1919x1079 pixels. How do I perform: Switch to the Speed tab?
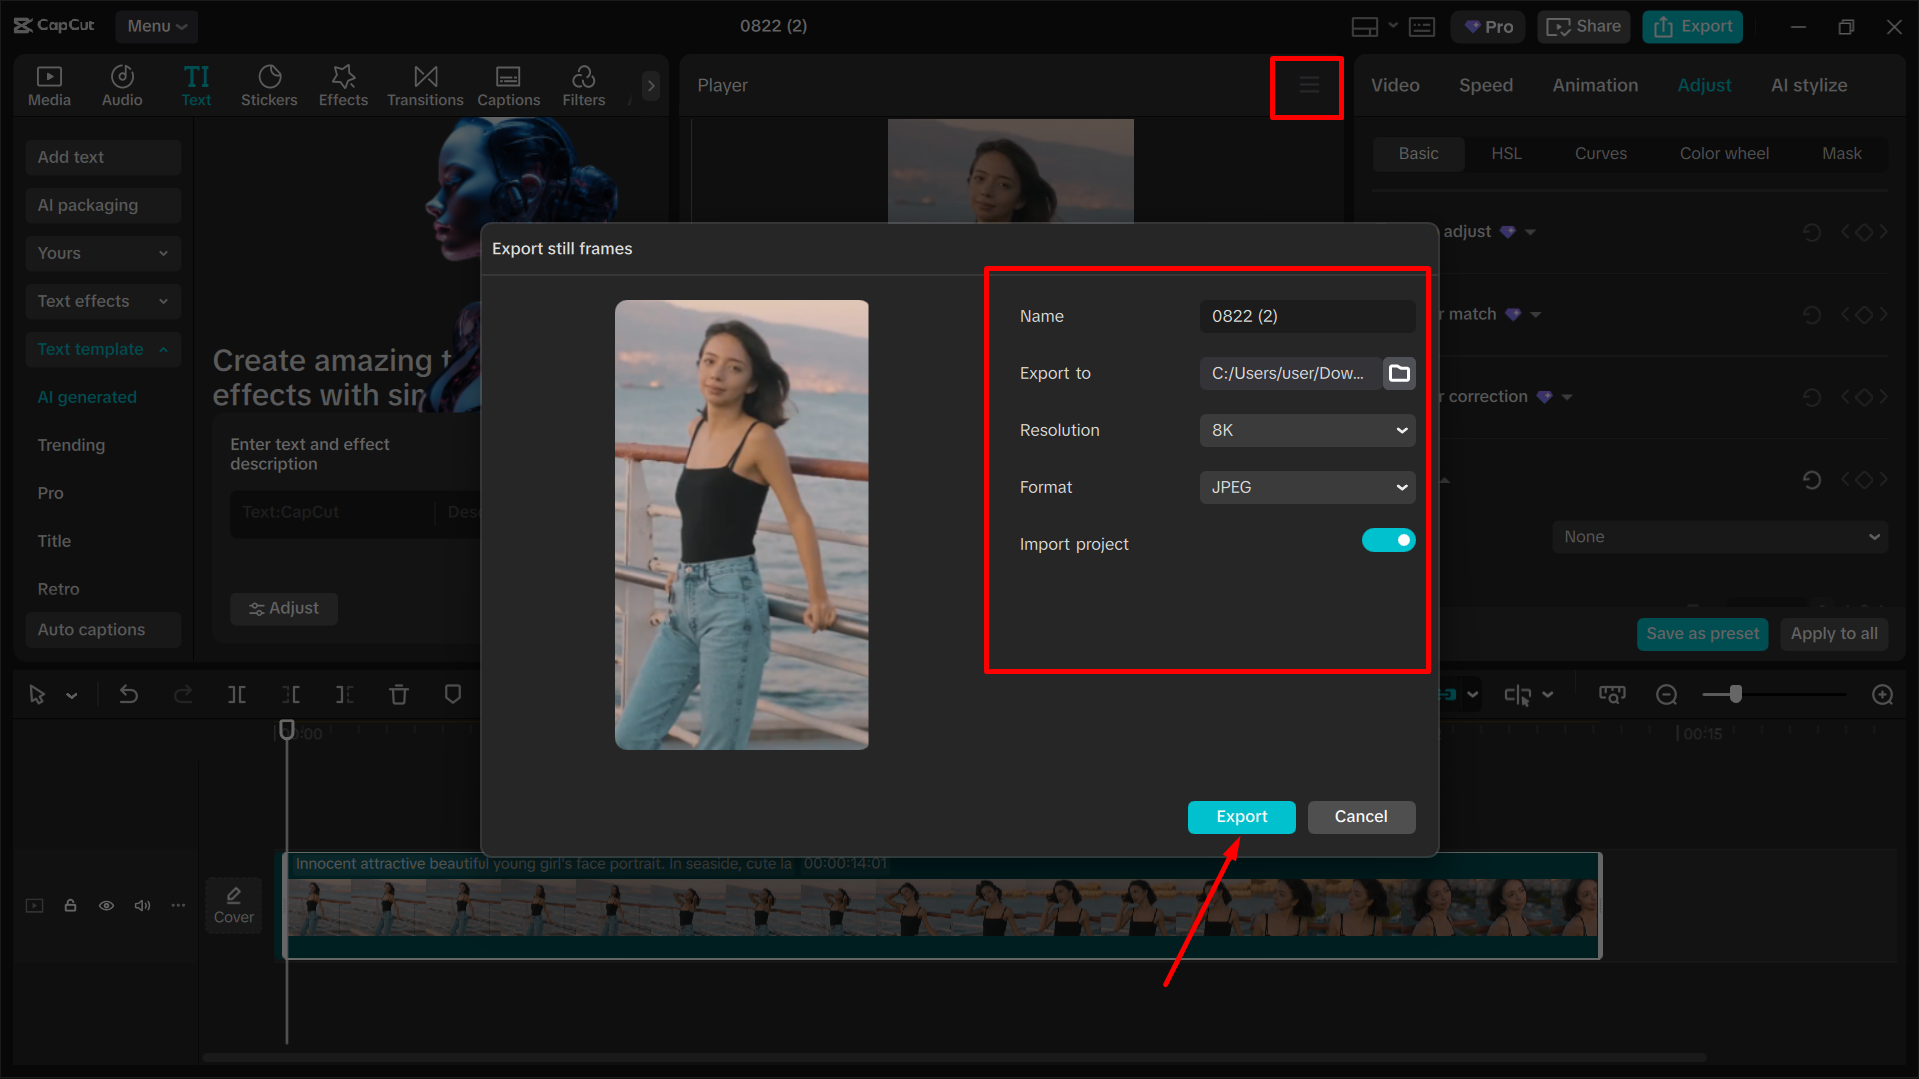1485,86
